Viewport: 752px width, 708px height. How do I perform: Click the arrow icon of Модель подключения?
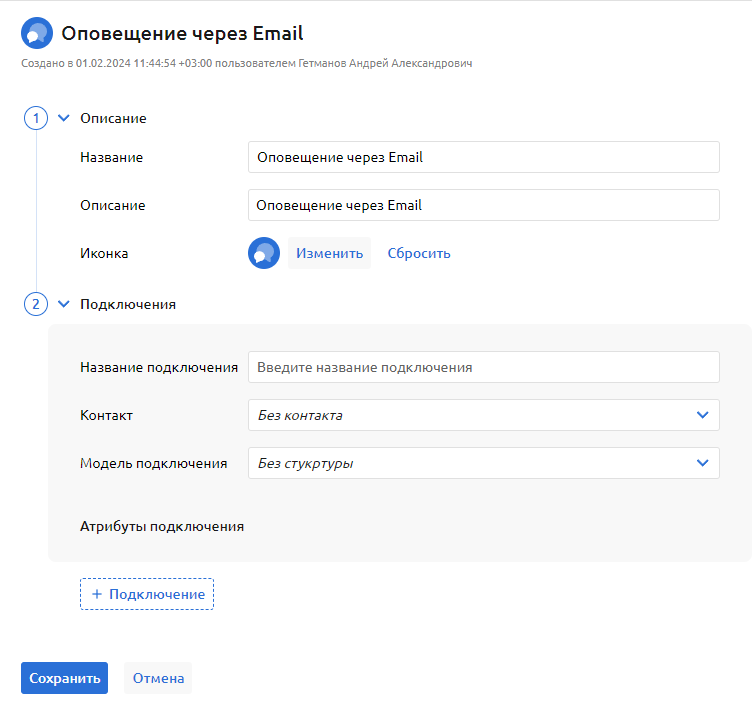702,463
